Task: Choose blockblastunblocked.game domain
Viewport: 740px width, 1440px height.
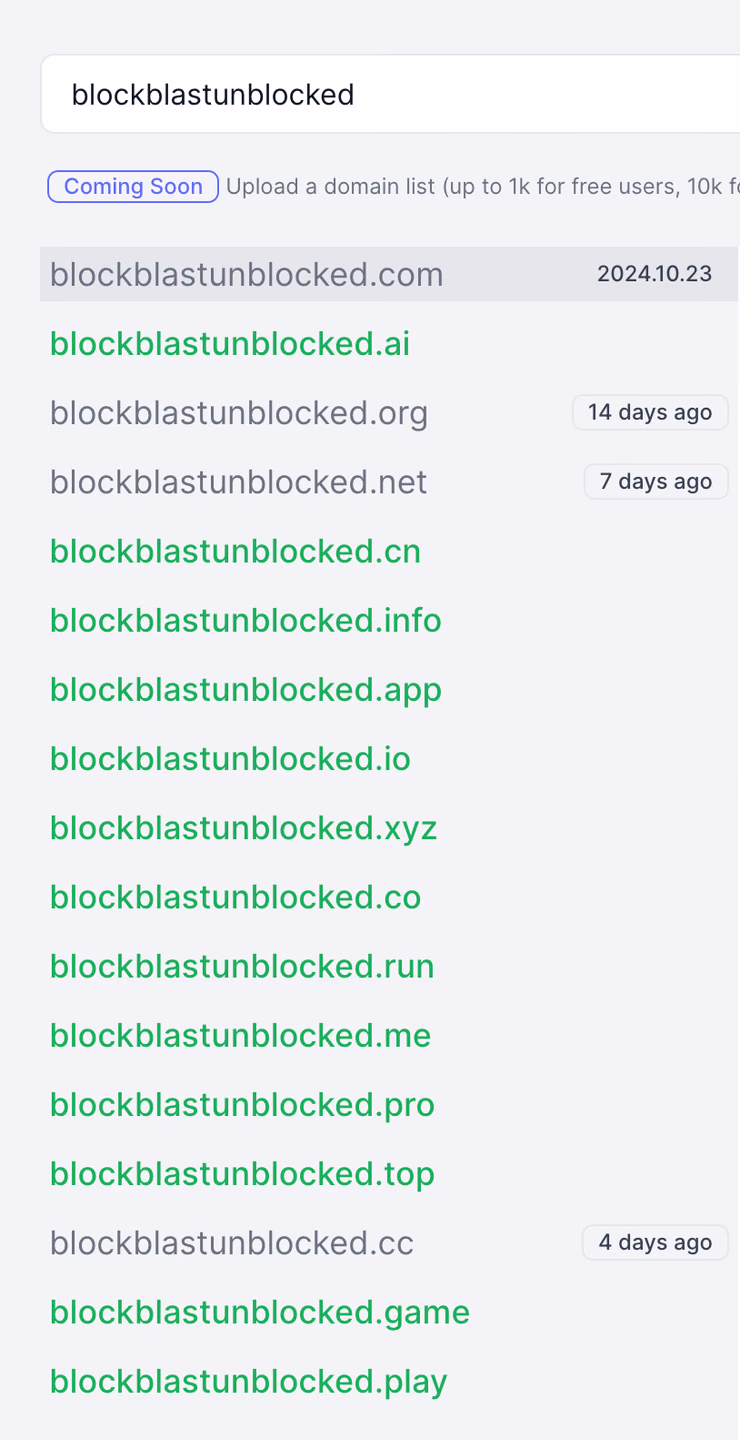Action: tap(260, 1312)
